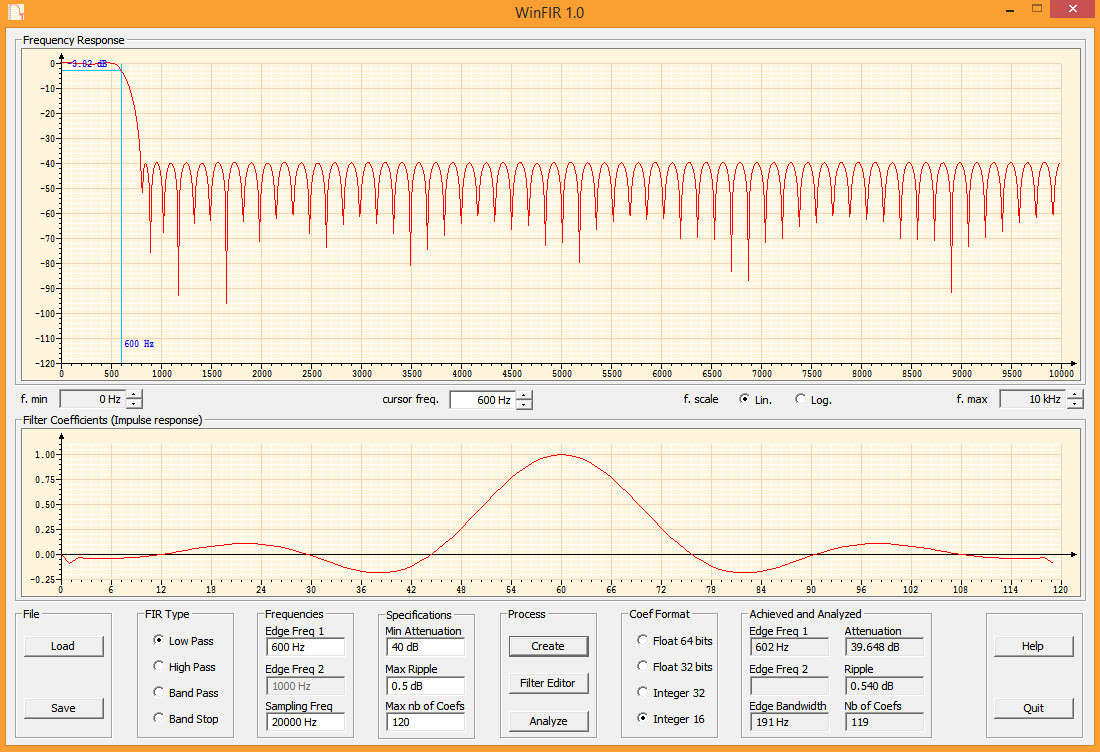
Task: Click the Analyze button
Action: [548, 720]
